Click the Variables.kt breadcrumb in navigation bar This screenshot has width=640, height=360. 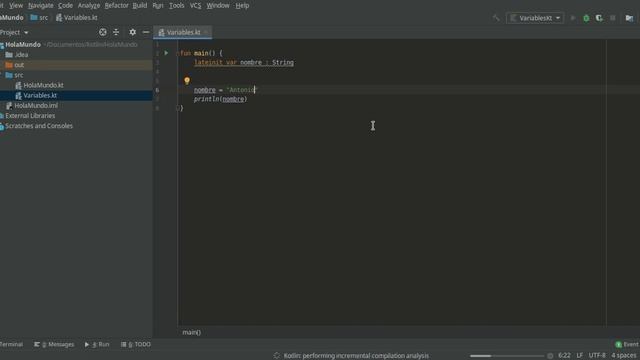click(77, 18)
